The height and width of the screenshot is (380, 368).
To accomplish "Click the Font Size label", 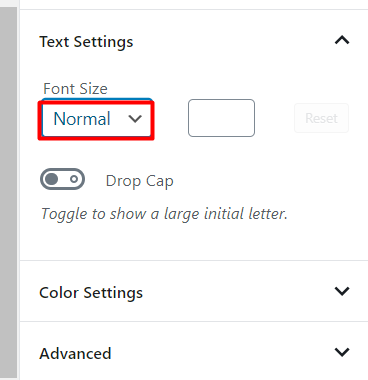I will tap(75, 89).
